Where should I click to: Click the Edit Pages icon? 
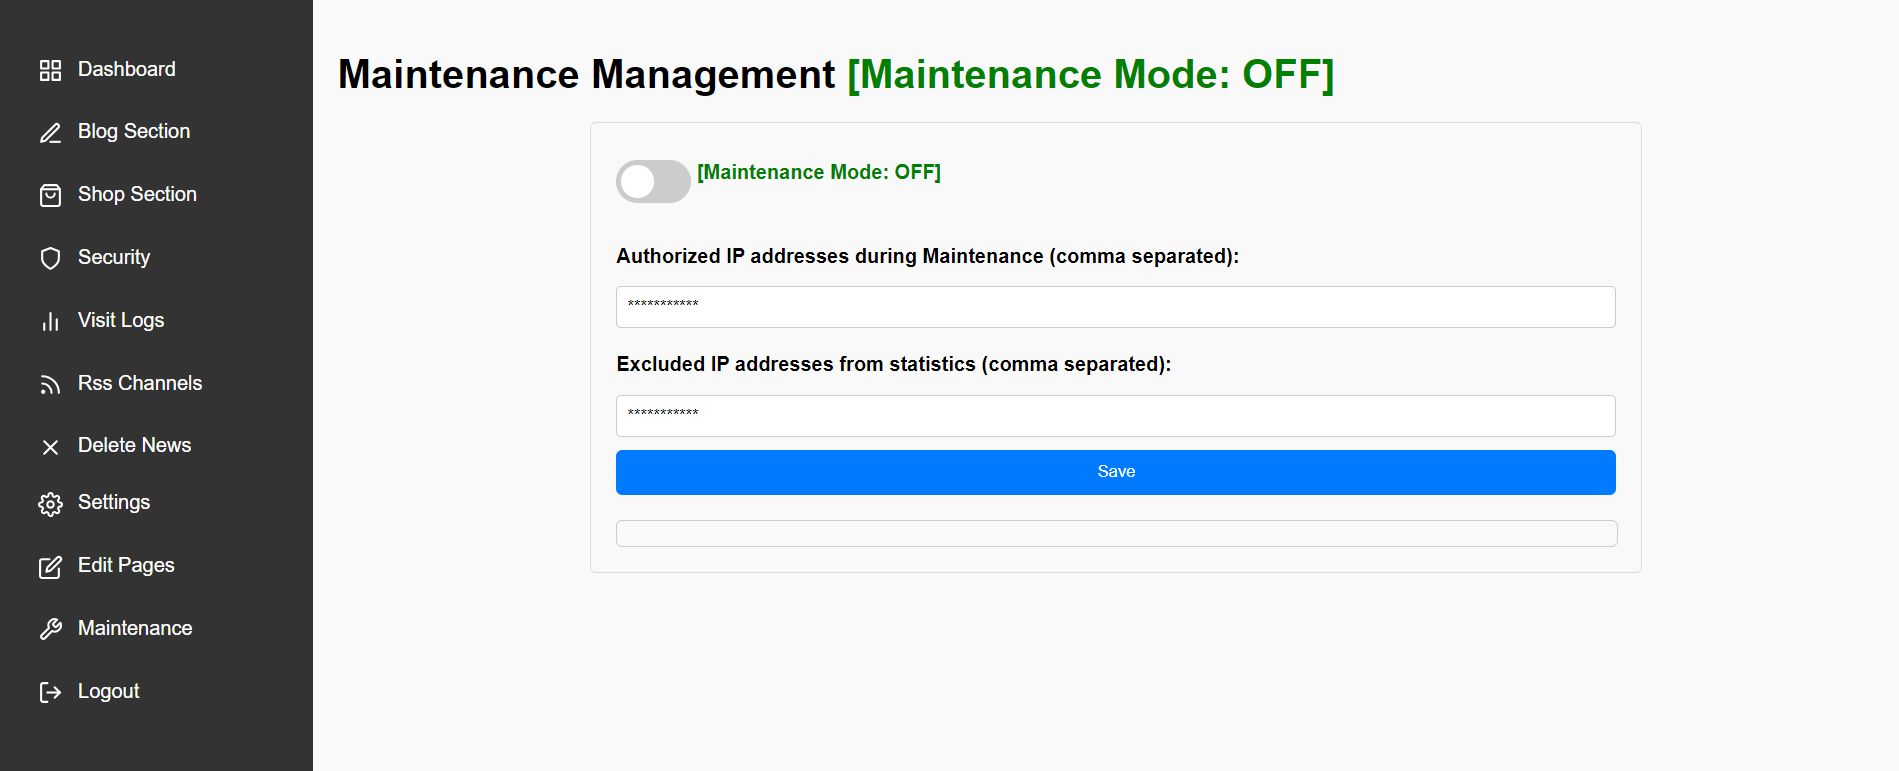50,567
